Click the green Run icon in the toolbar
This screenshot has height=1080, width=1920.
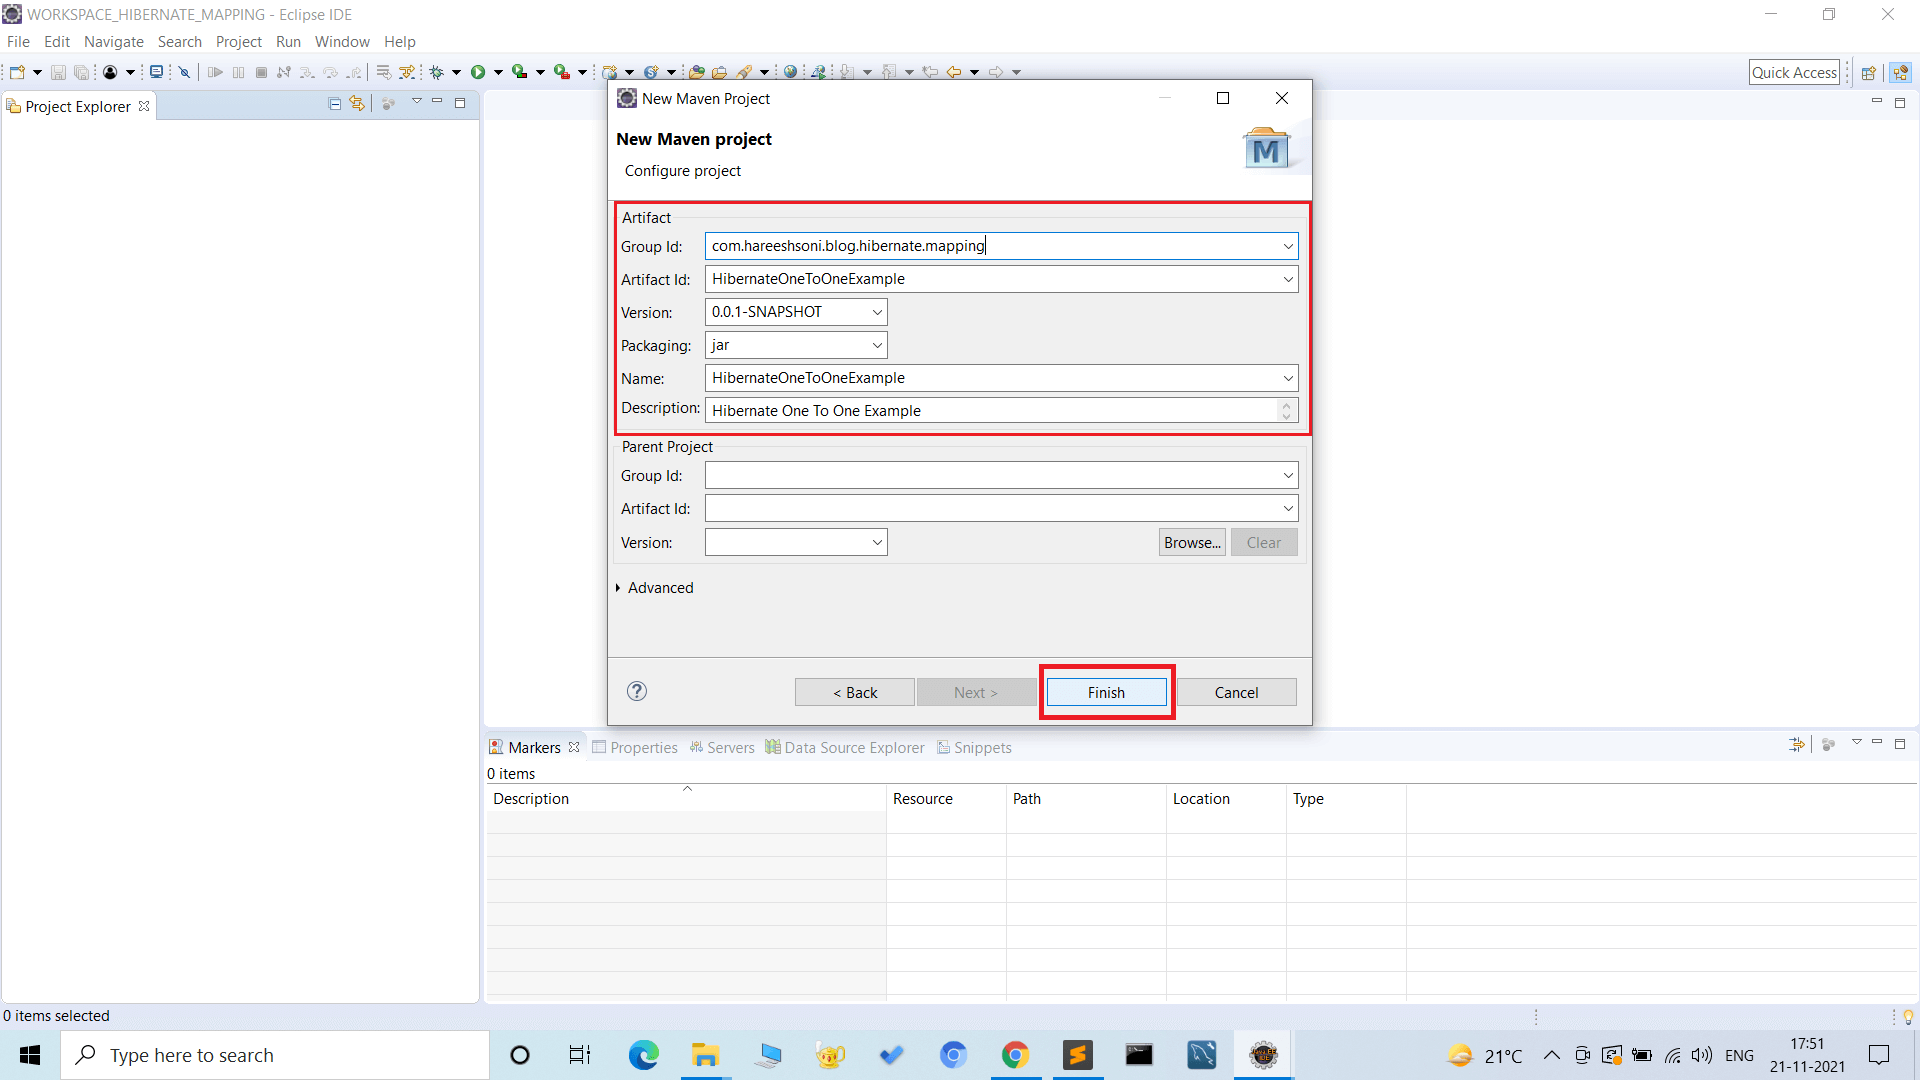[x=479, y=71]
